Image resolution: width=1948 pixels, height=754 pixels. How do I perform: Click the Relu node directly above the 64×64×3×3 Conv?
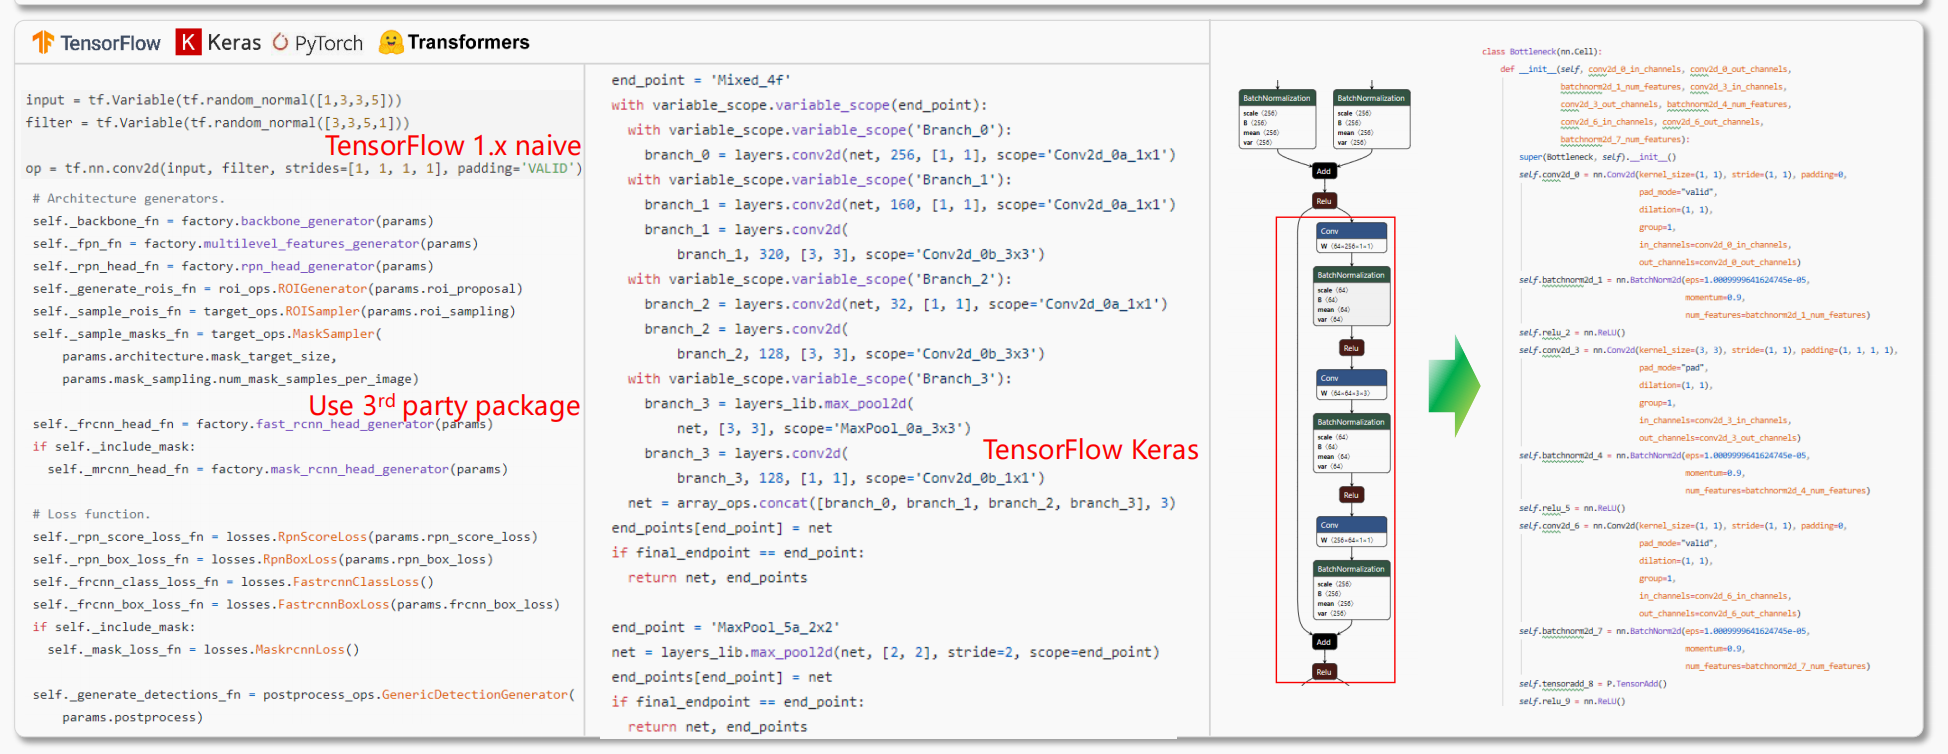1351,348
